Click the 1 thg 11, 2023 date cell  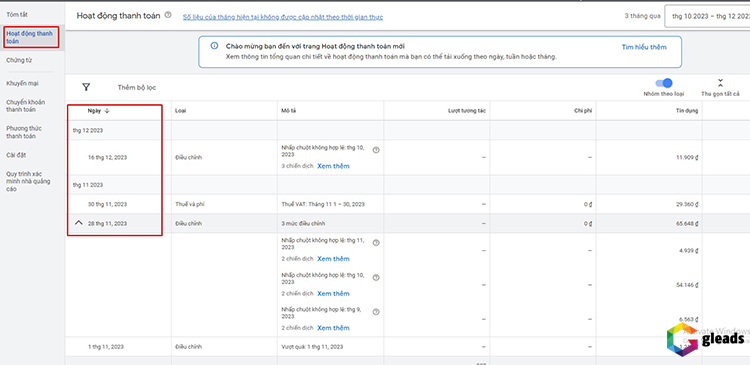click(106, 346)
